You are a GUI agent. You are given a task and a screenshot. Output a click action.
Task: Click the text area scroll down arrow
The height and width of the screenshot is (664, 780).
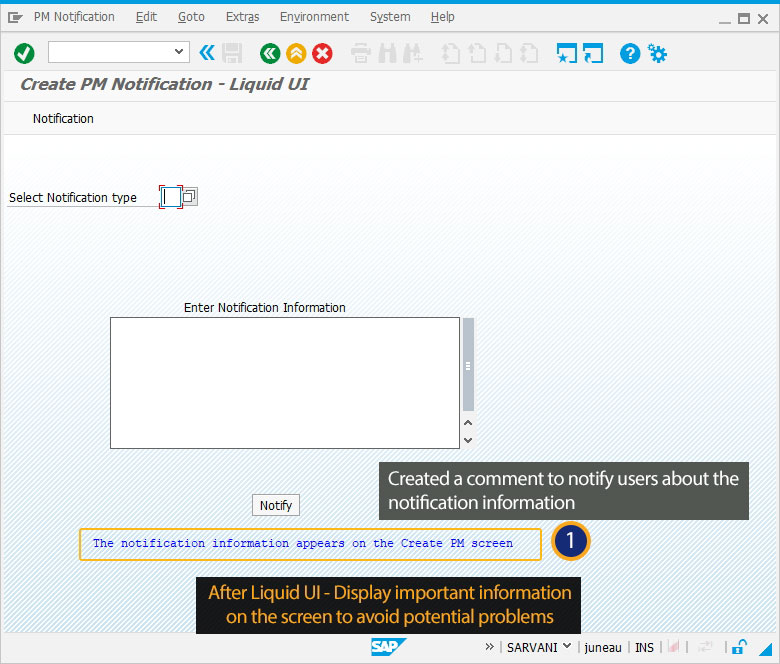point(468,440)
